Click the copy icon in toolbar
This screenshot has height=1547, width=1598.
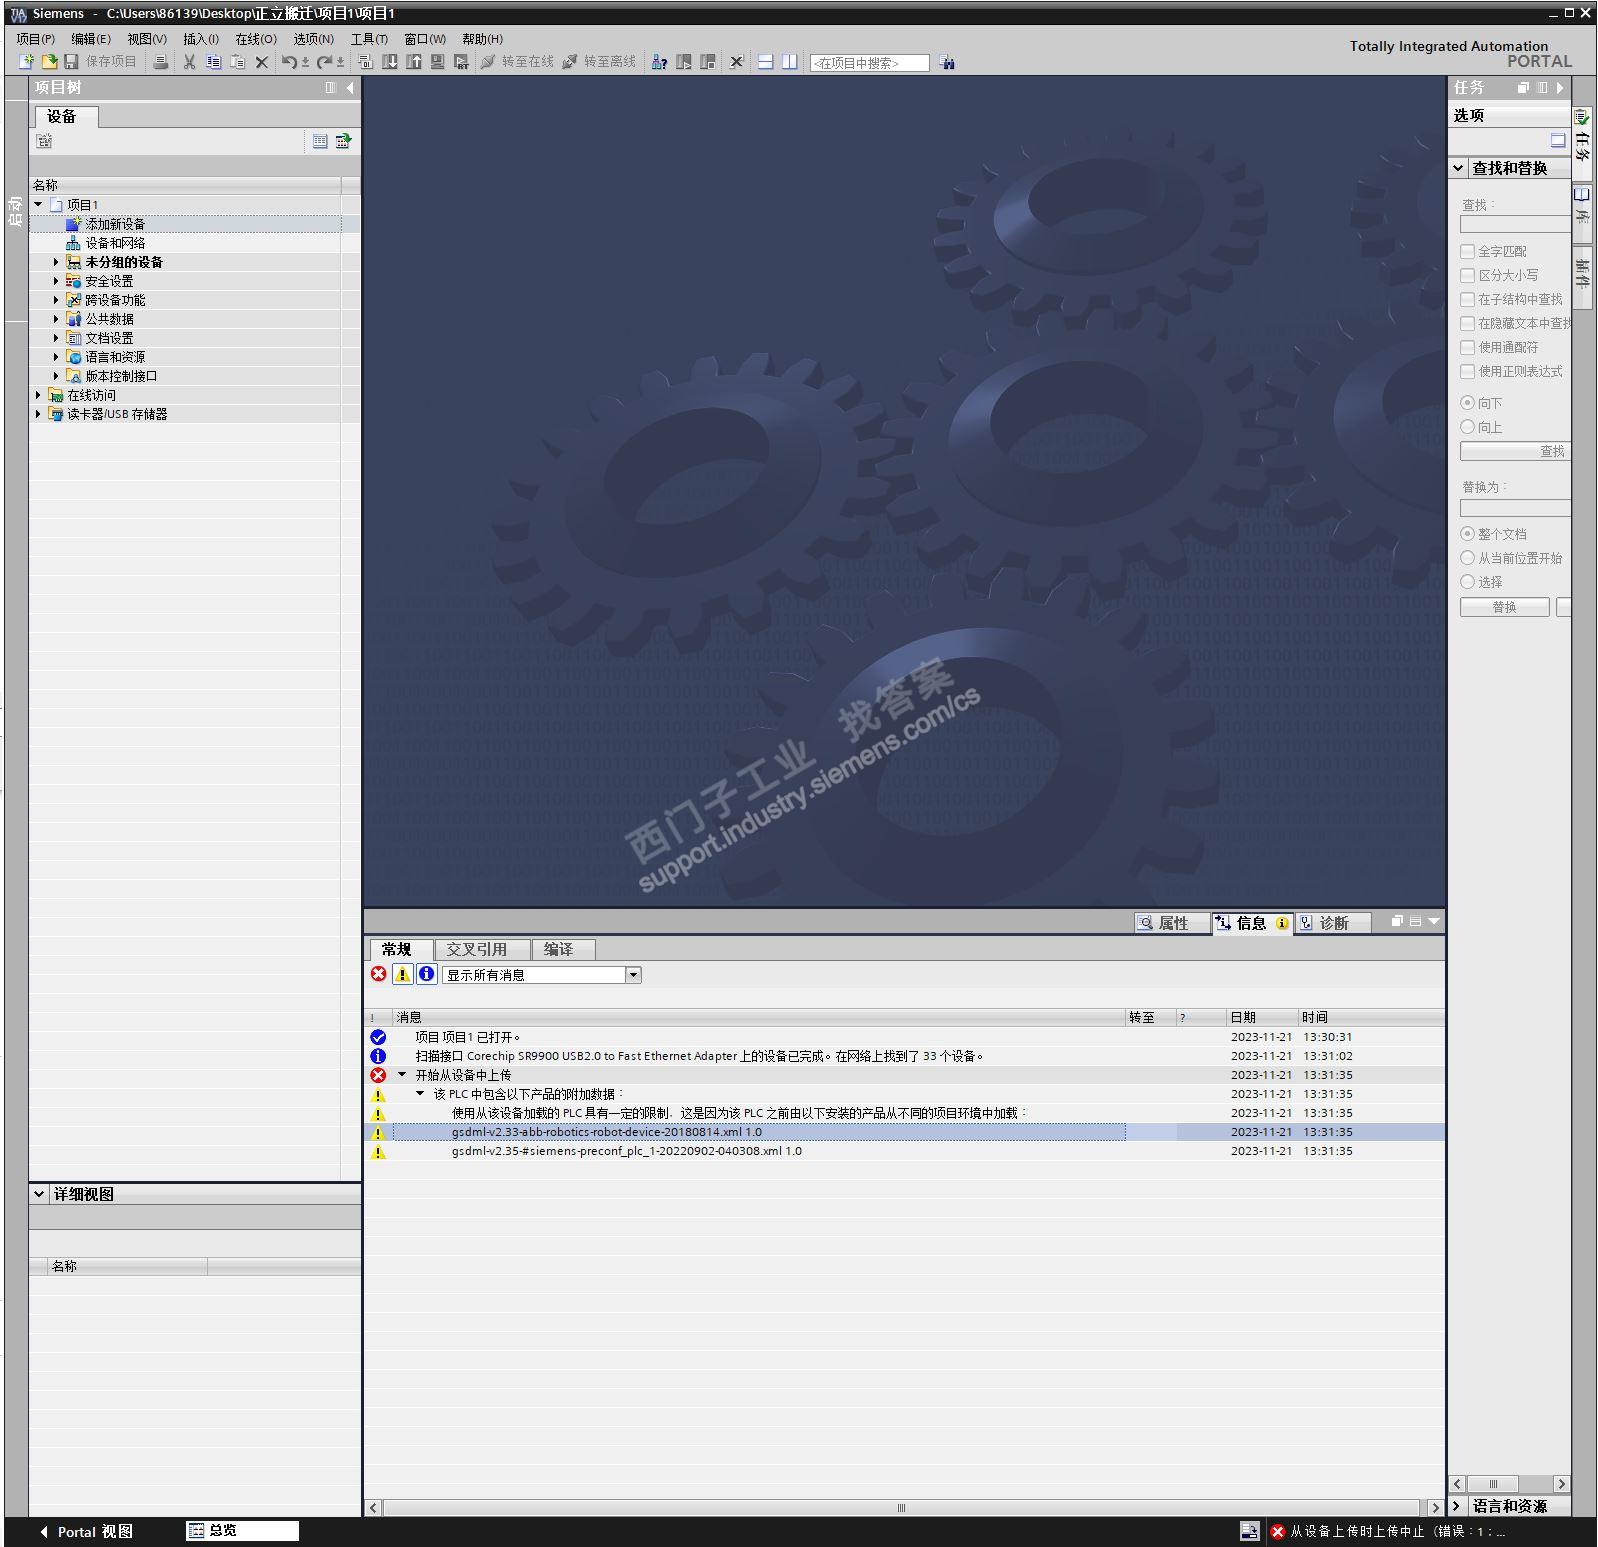[213, 62]
